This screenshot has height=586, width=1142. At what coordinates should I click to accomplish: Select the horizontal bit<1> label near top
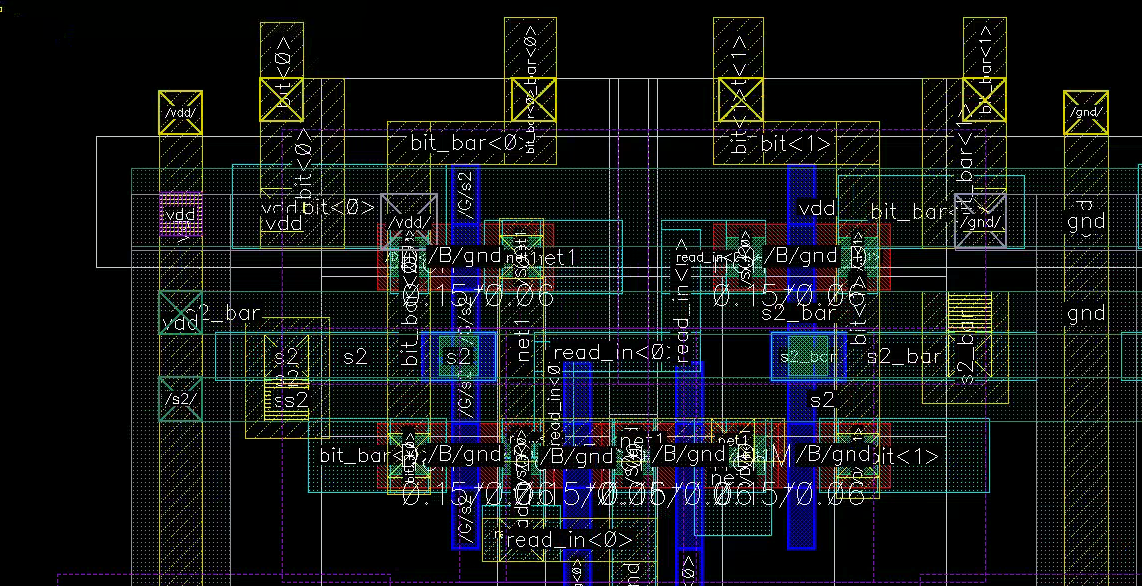point(795,144)
